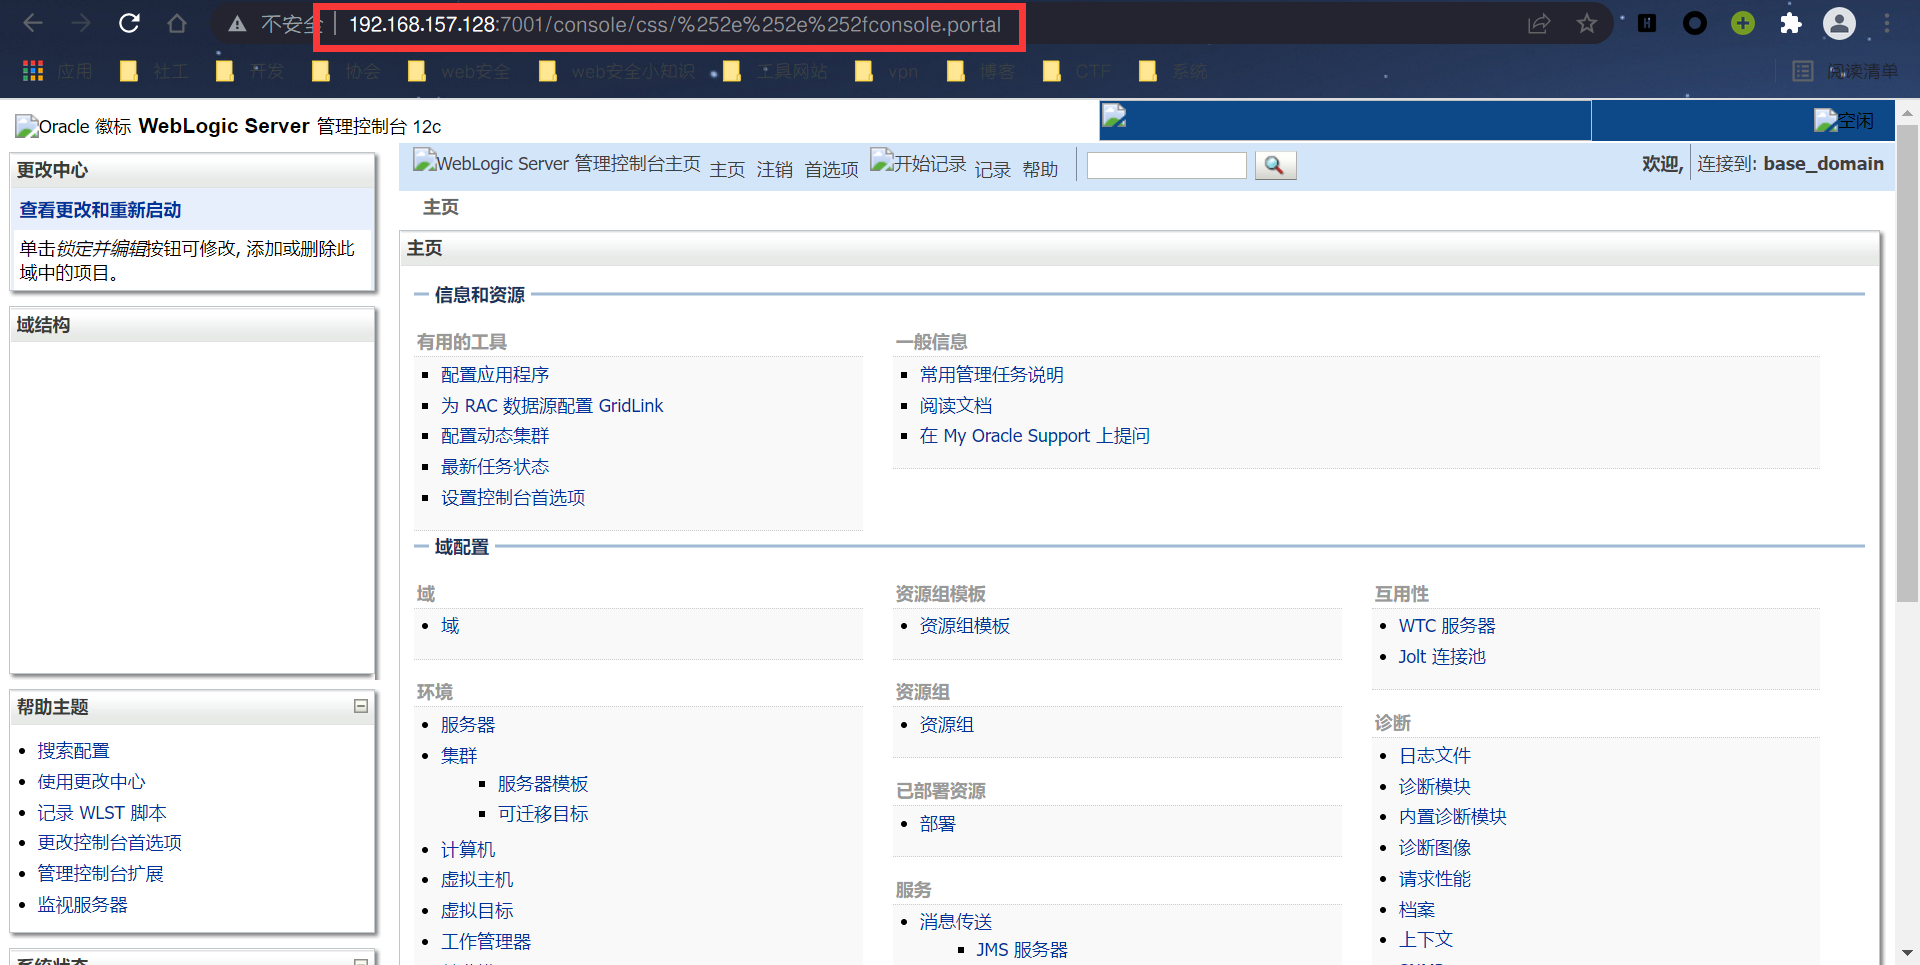Open 监视服务器 help topic
Image resolution: width=1920 pixels, height=965 pixels.
coord(82,905)
